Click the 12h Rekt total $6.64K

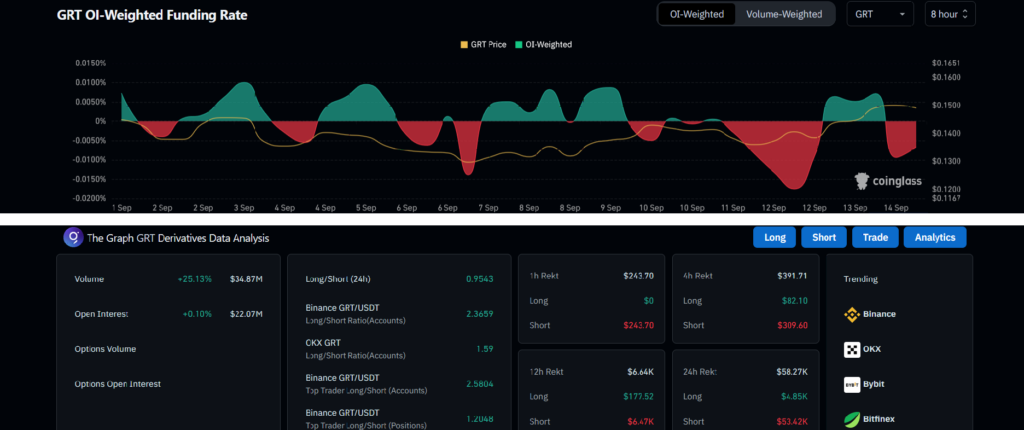tap(641, 372)
